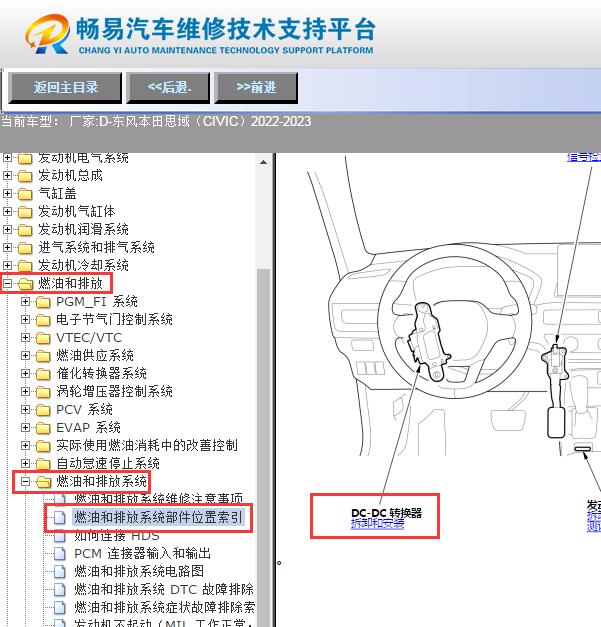Click the 进气系统和排气系统 folder icon
The image size is (601, 627).
25,248
